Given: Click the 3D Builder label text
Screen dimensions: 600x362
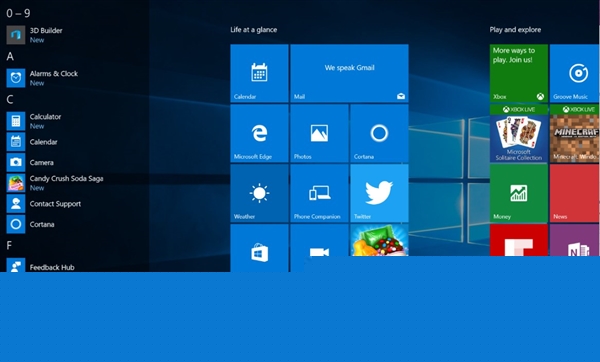Looking at the screenshot, I should pyautogui.click(x=46, y=31).
